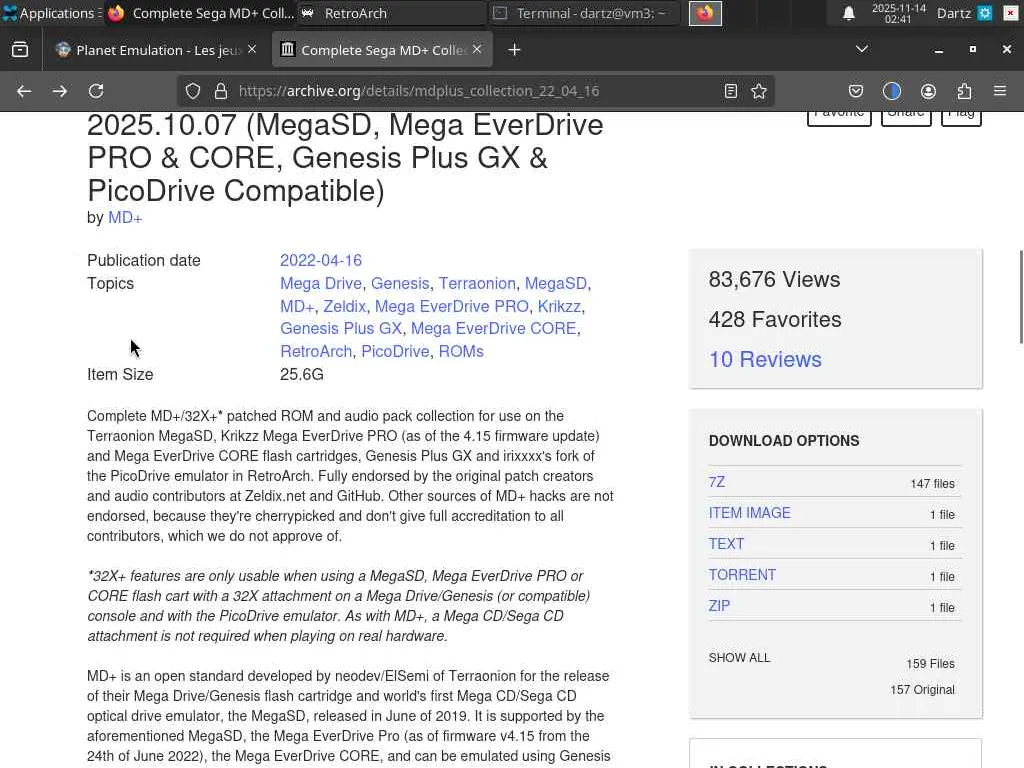
Task: Select the Complete Sega MD+ Collection tab
Action: click(382, 50)
